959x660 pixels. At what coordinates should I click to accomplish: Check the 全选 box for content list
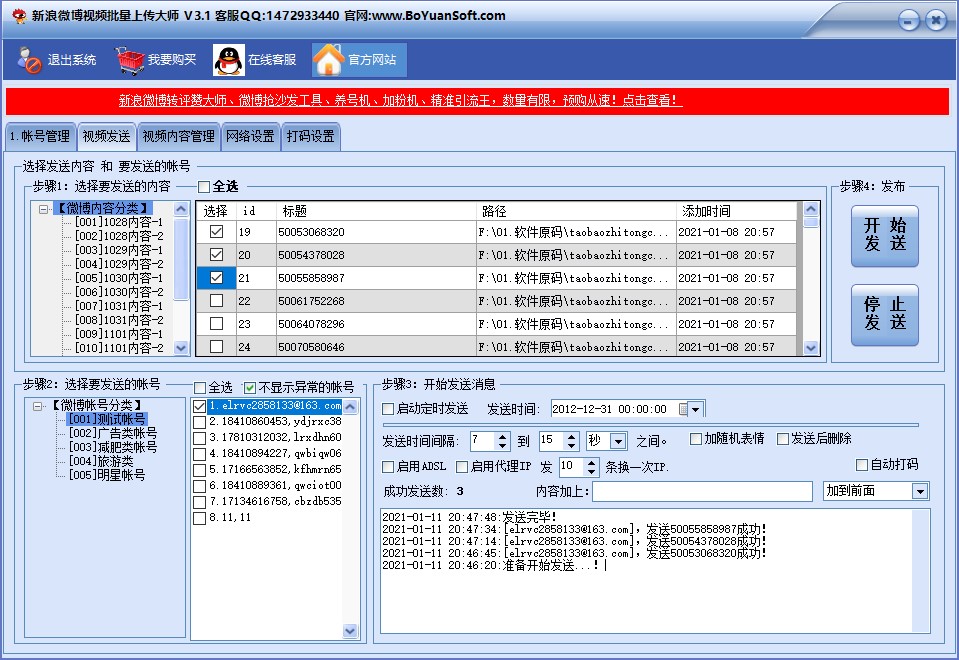[204, 187]
